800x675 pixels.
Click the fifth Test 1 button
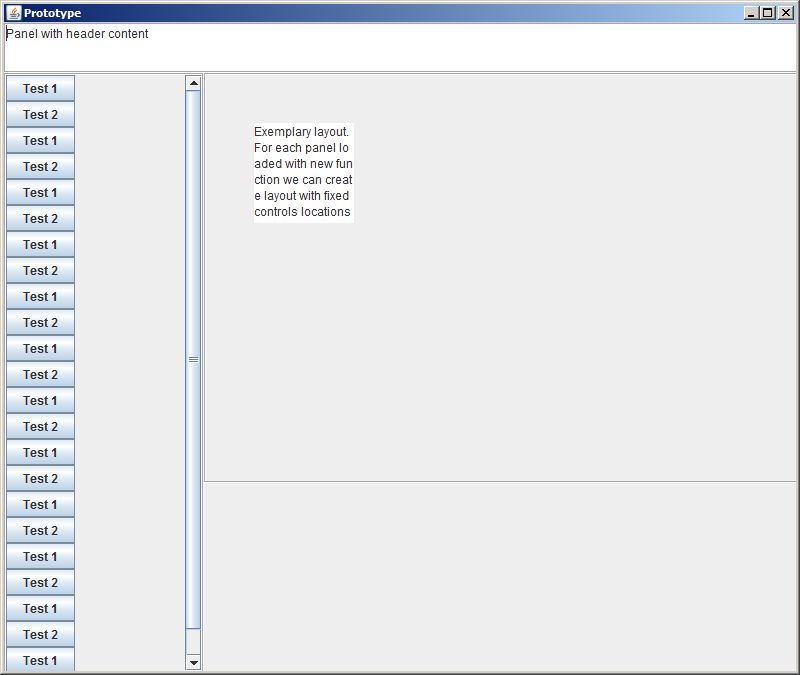pyautogui.click(x=40, y=296)
